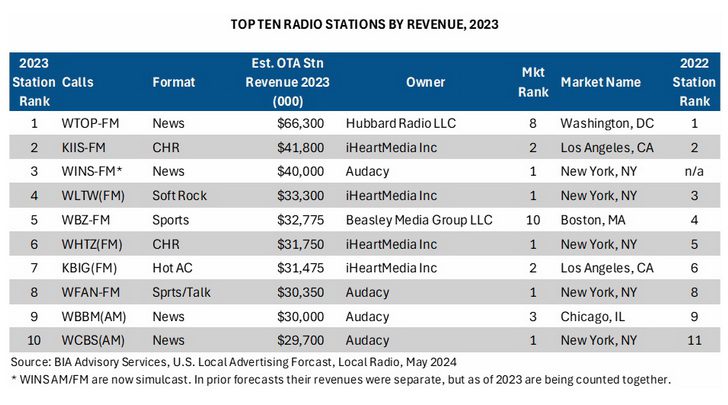
Task: Click the 'Calls' column header
Action: pyautogui.click(x=78, y=82)
